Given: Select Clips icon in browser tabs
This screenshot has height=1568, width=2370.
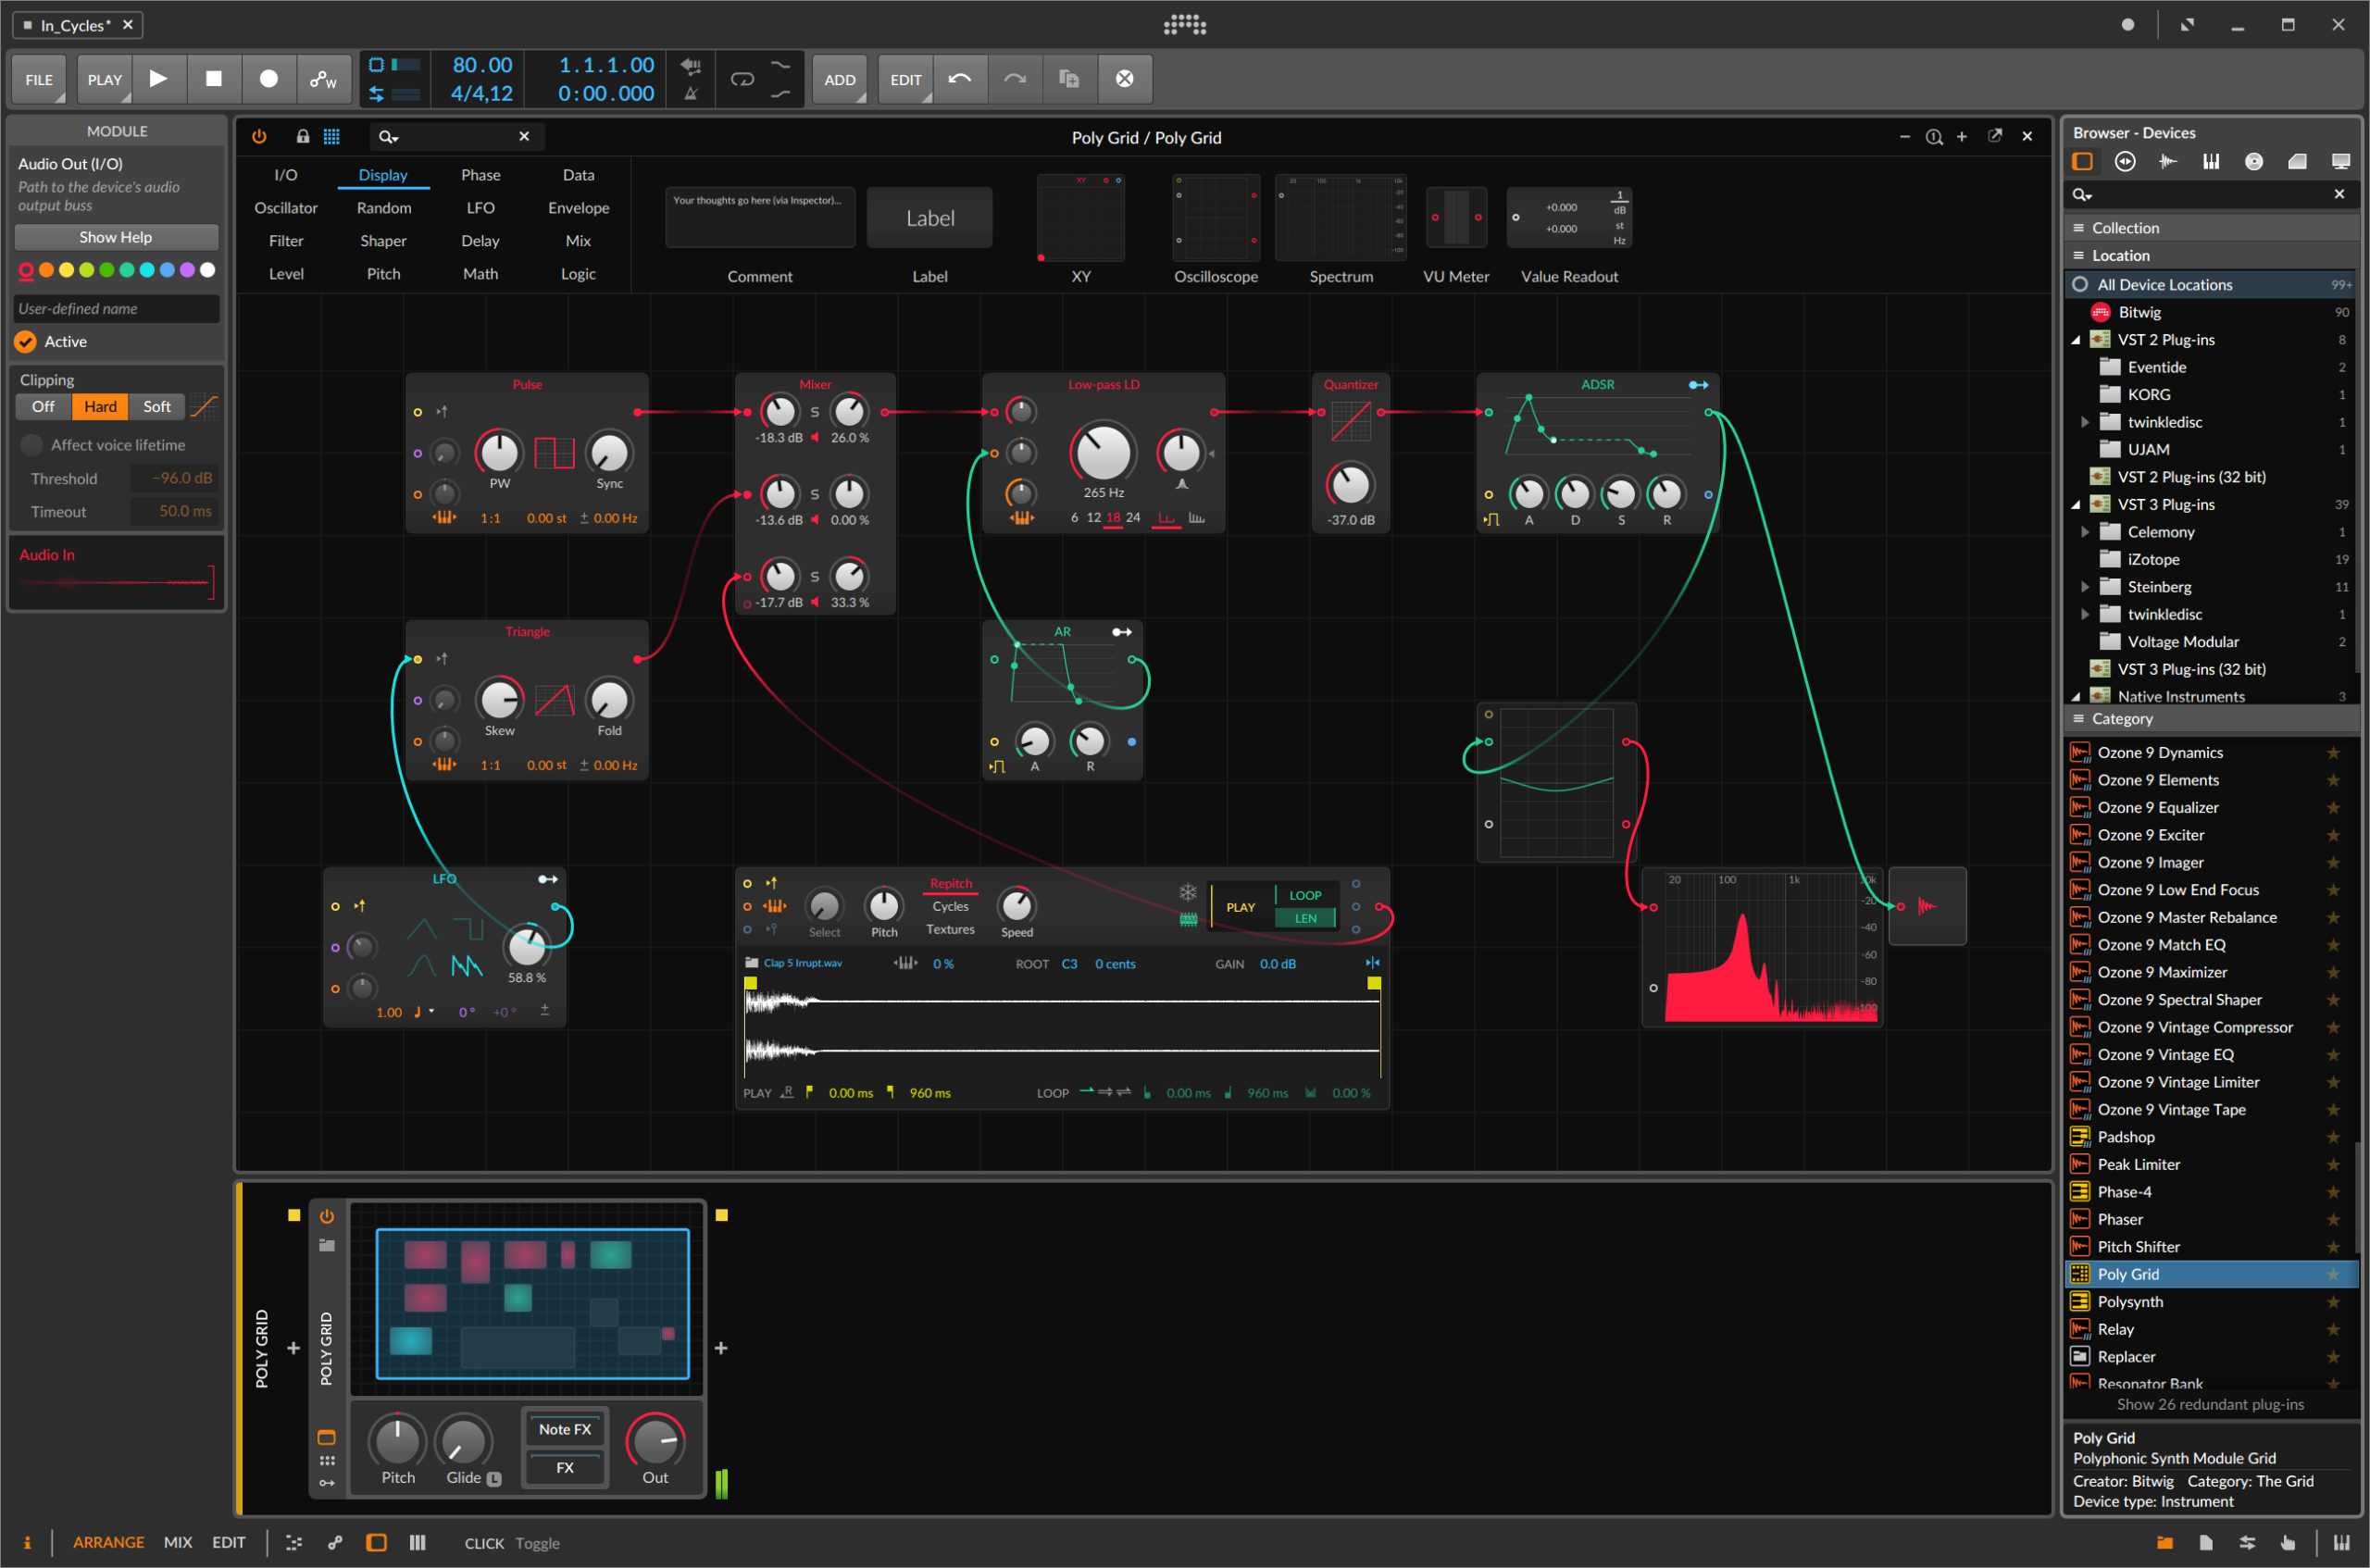Looking at the screenshot, I should [2297, 161].
